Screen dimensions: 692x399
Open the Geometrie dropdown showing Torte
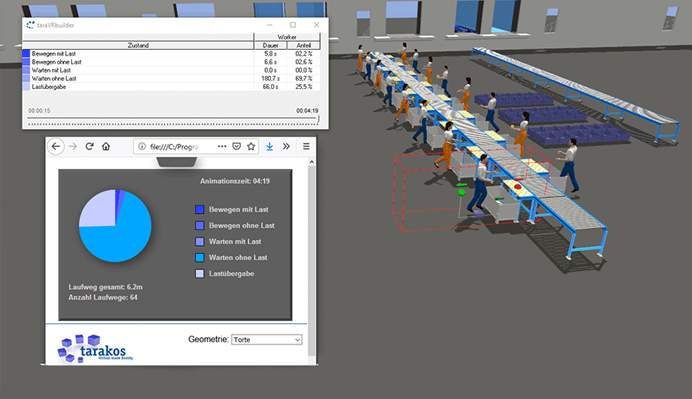(267, 339)
